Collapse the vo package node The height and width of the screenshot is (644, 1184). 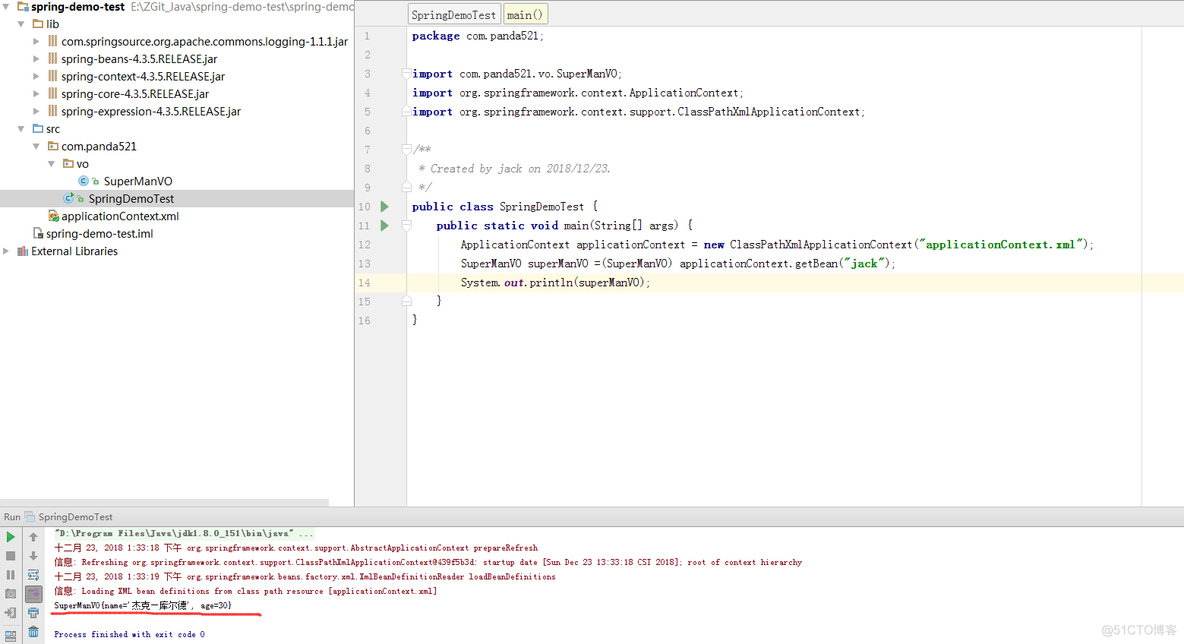51,163
